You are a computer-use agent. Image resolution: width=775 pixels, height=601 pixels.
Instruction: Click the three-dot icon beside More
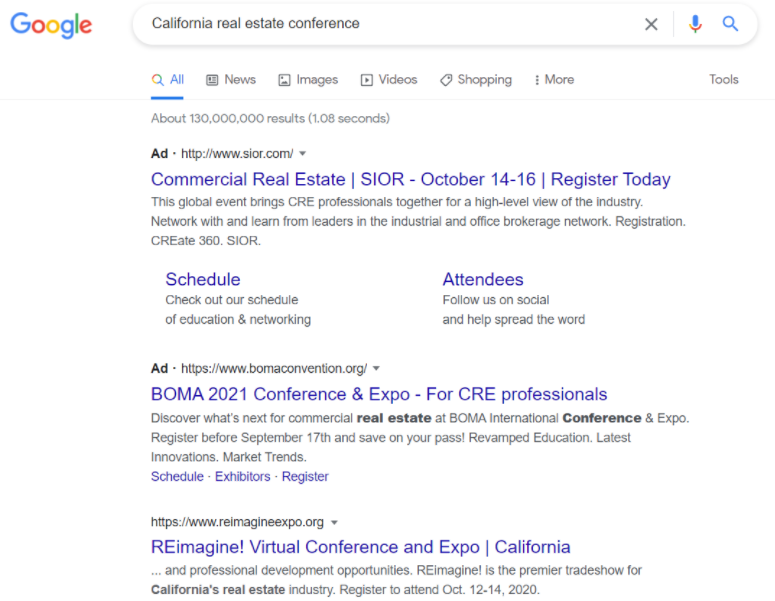click(x=537, y=80)
